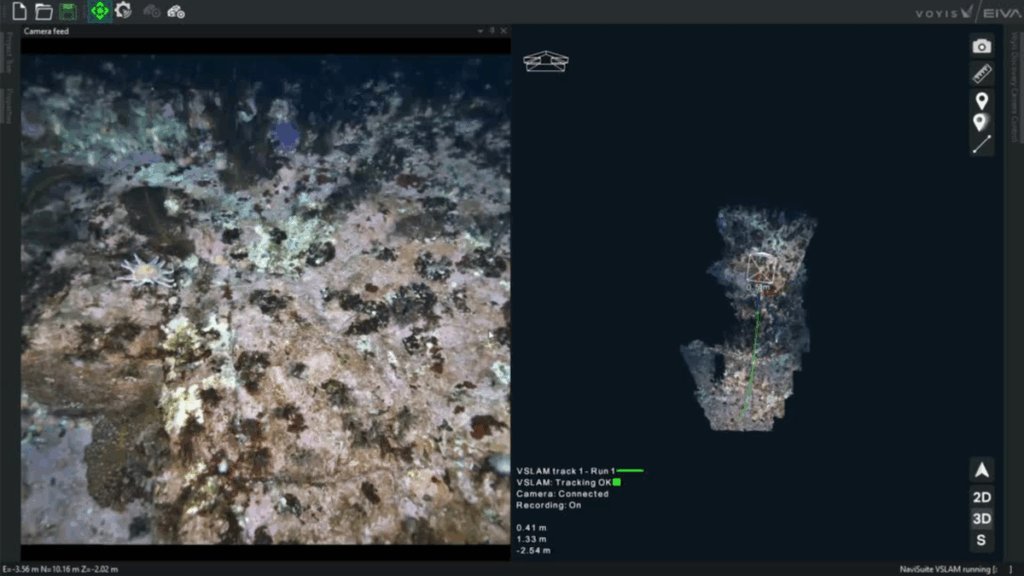Select the ruler measurement tool

(x=982, y=73)
